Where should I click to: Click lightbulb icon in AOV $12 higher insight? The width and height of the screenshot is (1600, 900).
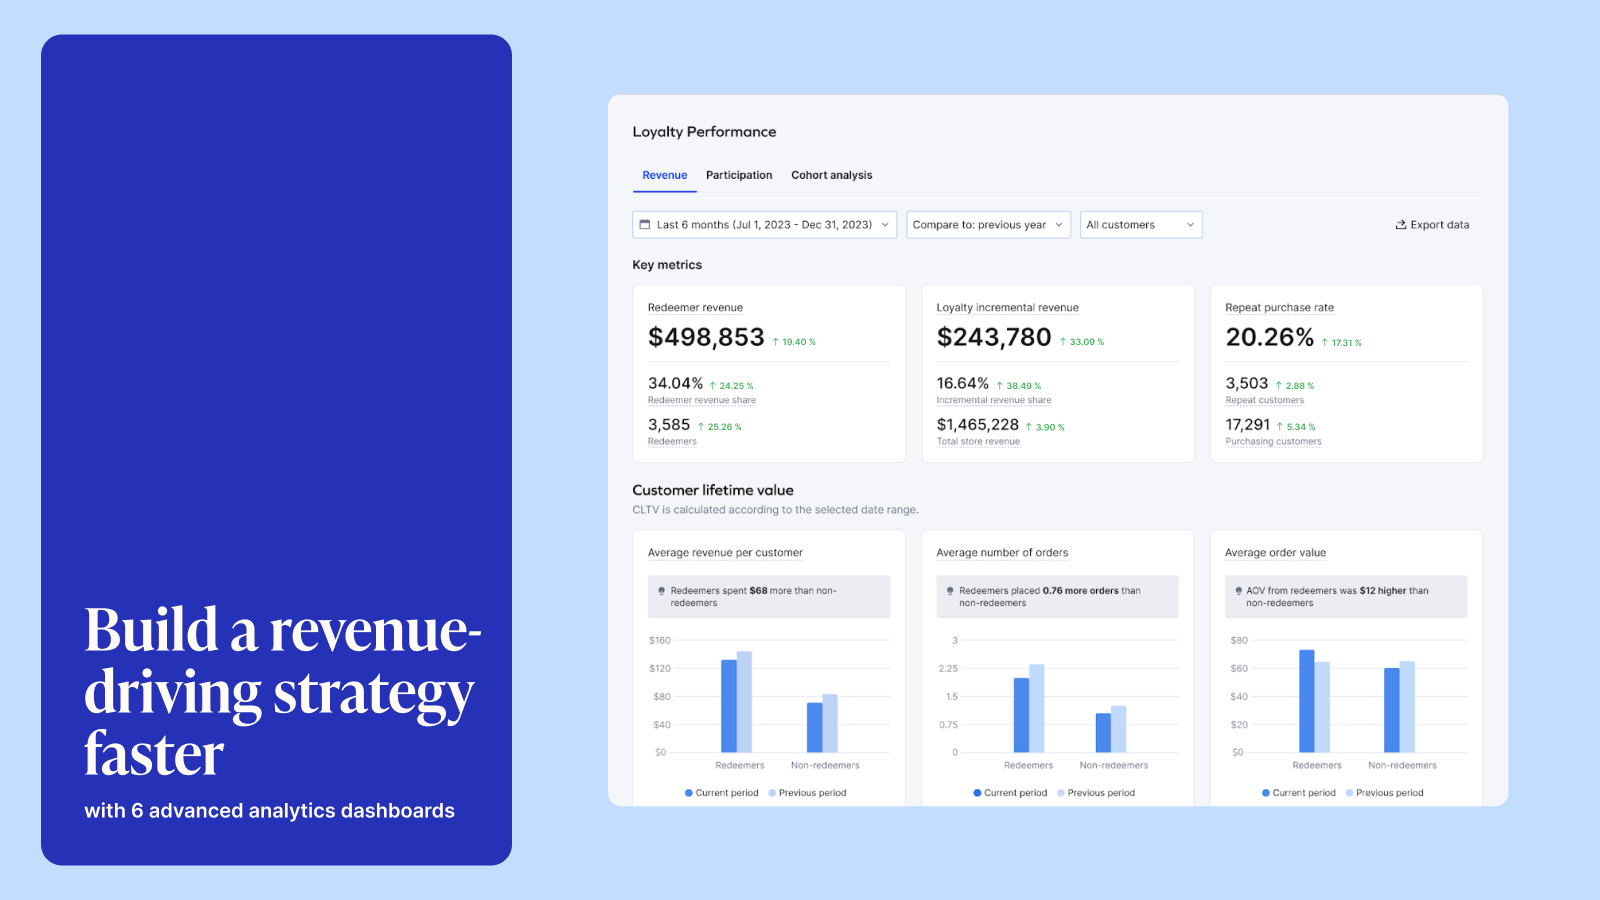click(1238, 591)
